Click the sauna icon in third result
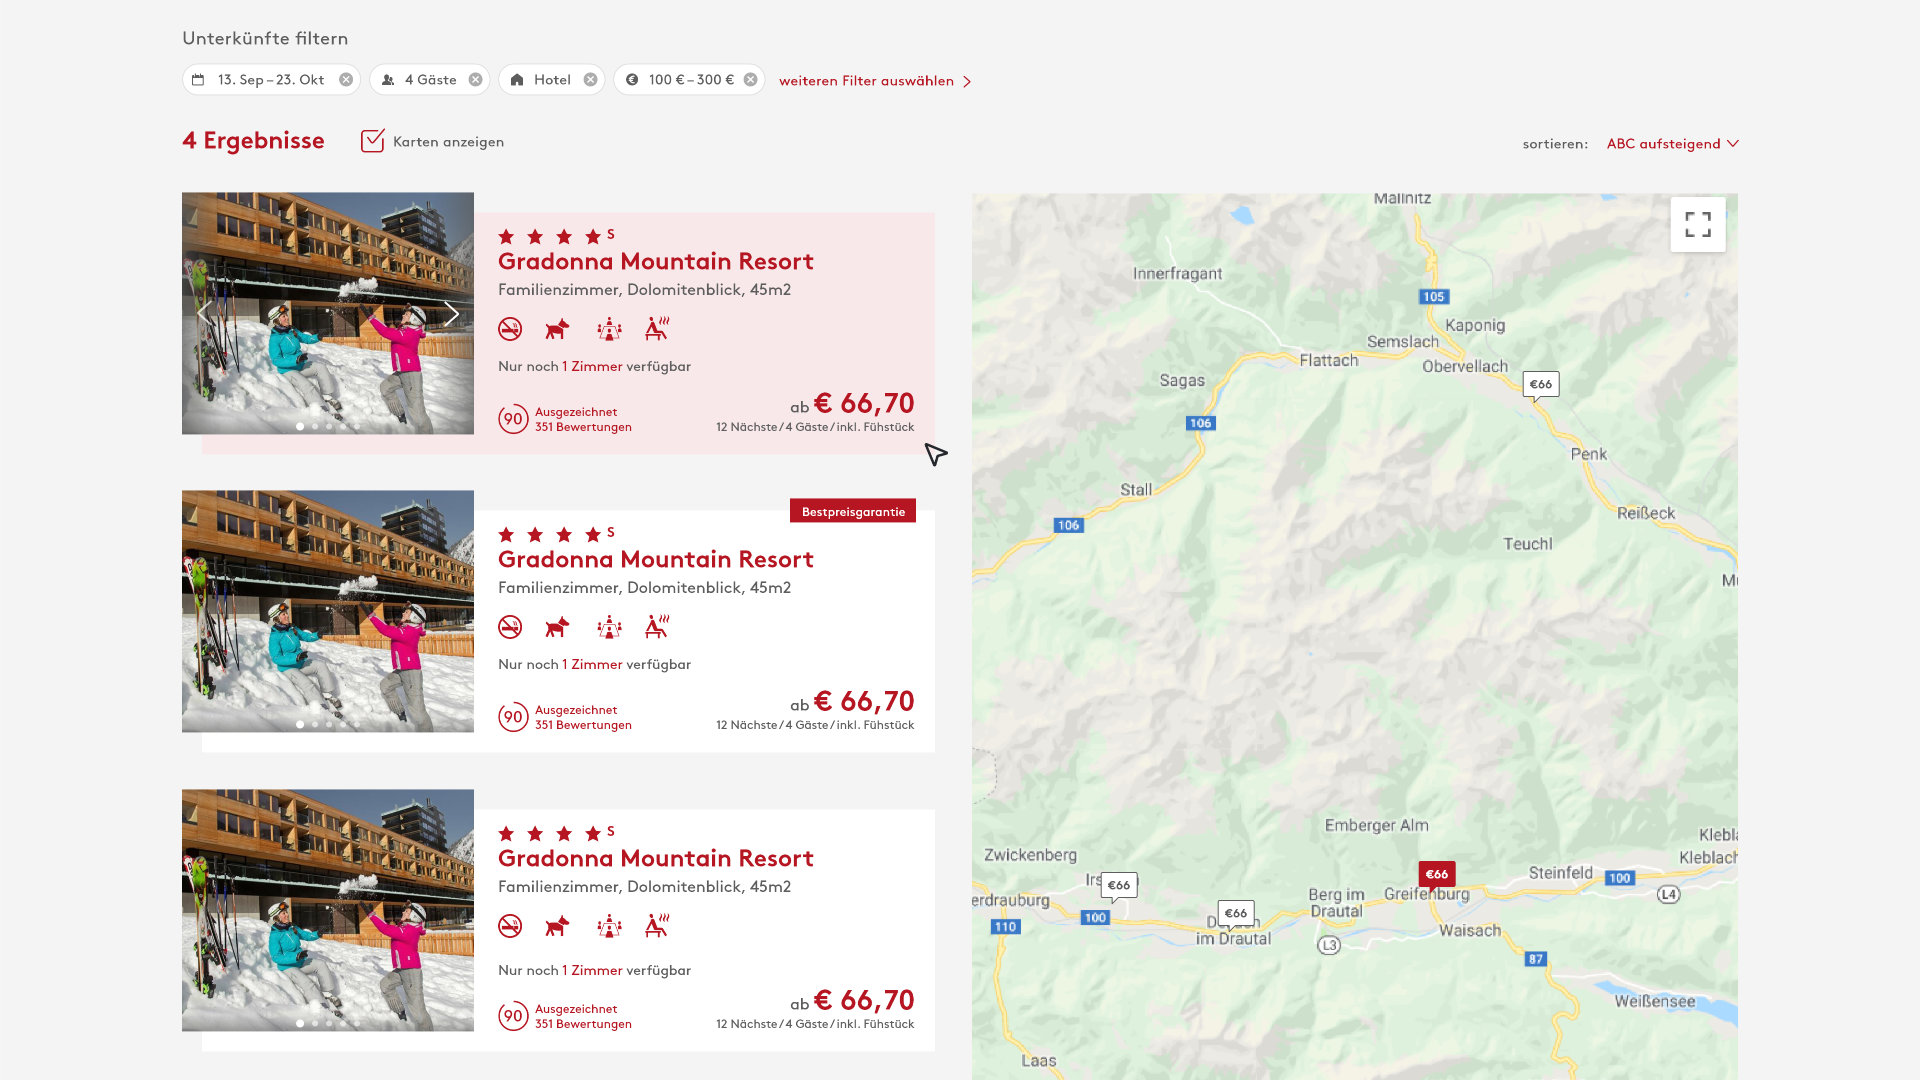1921x1080 pixels. tap(657, 926)
